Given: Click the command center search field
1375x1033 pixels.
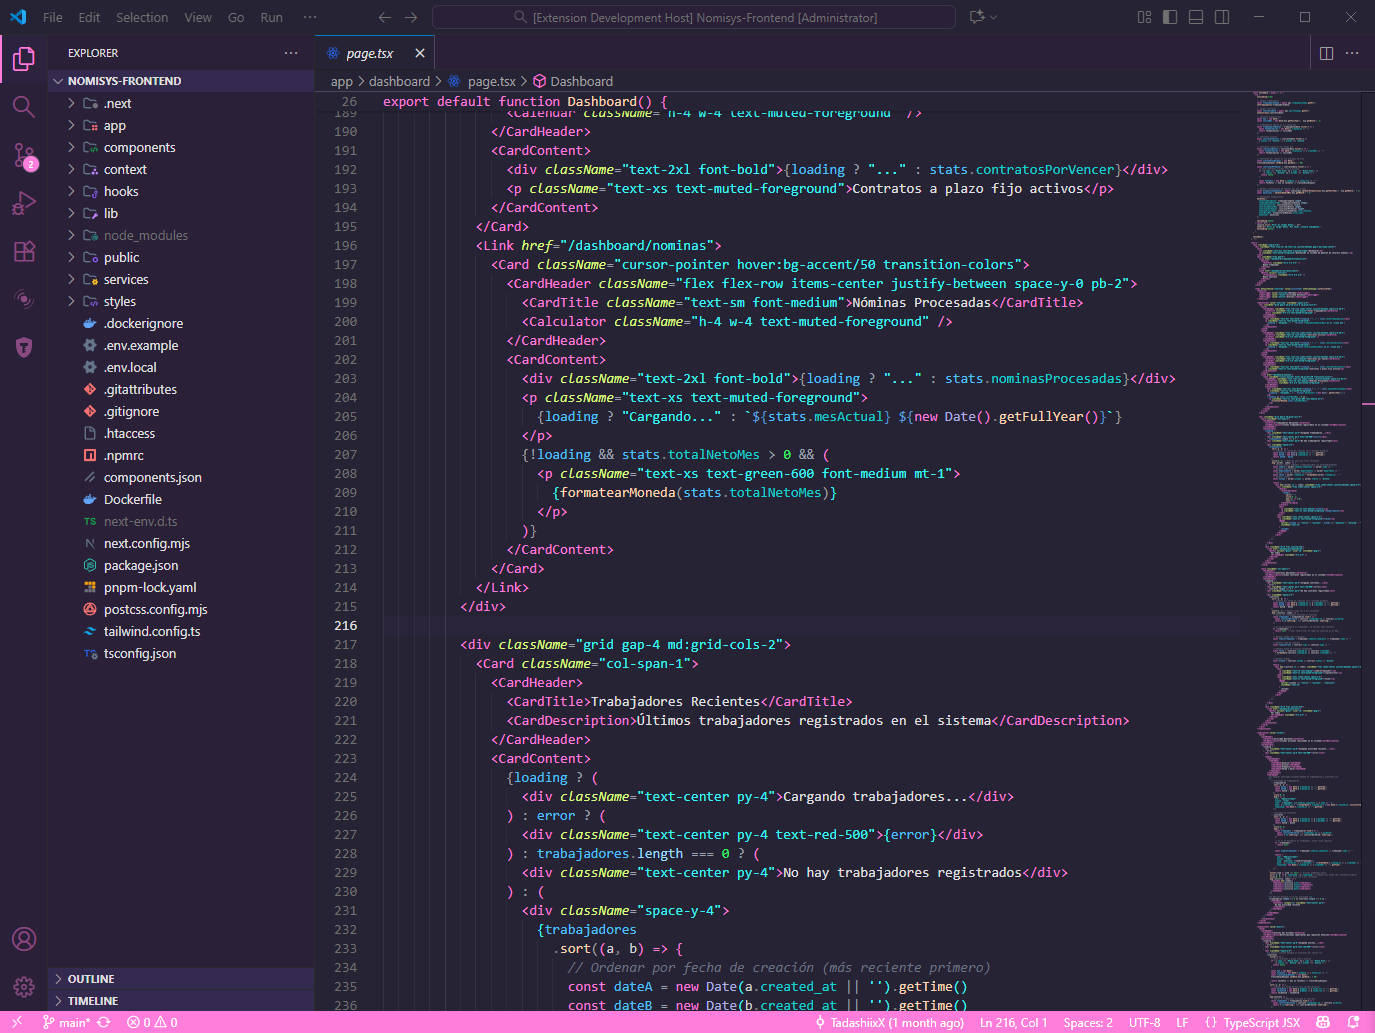Looking at the screenshot, I should [694, 17].
